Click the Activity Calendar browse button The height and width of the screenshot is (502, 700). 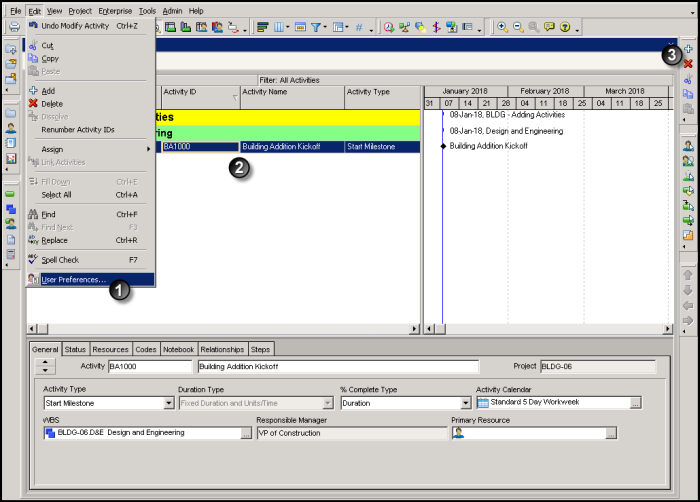(x=635, y=403)
